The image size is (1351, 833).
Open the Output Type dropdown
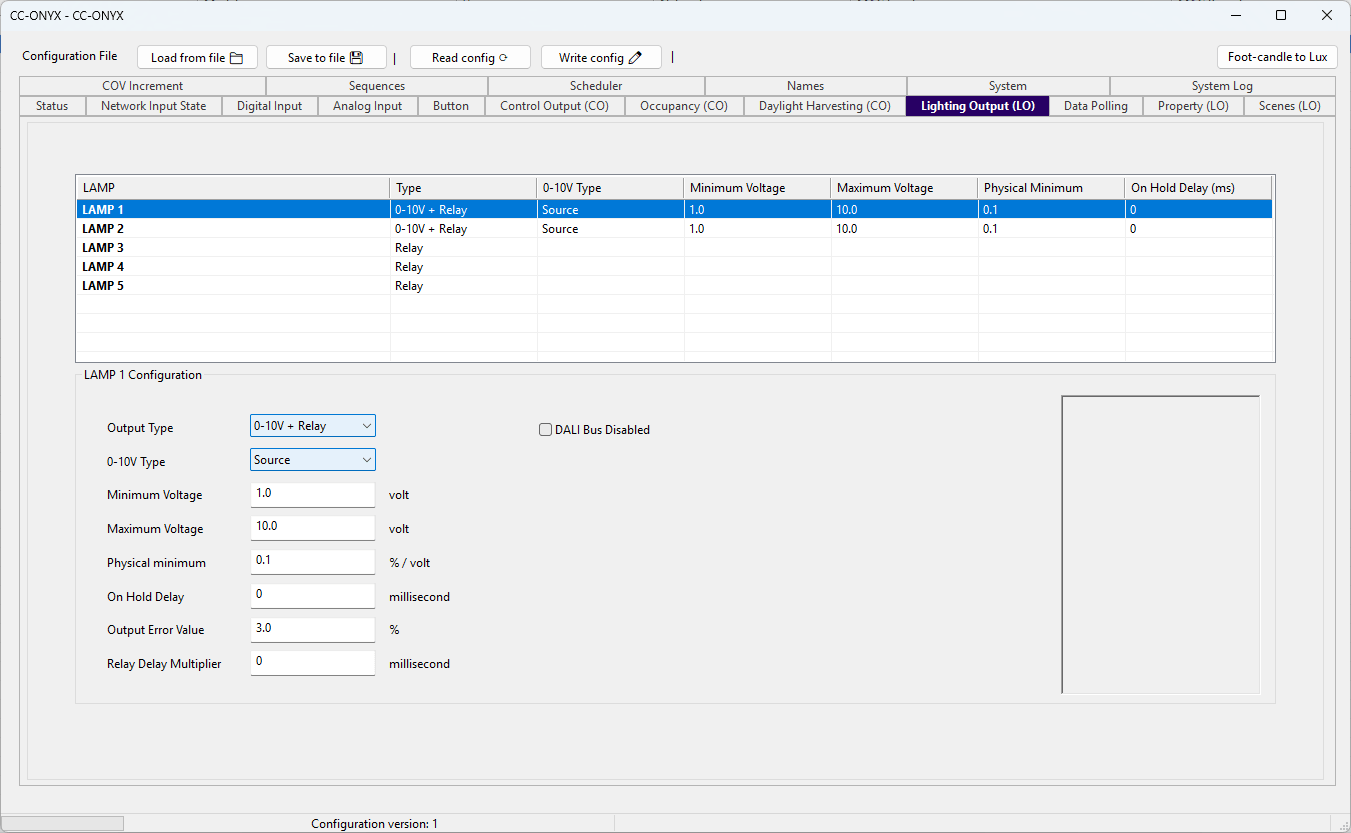click(x=313, y=426)
